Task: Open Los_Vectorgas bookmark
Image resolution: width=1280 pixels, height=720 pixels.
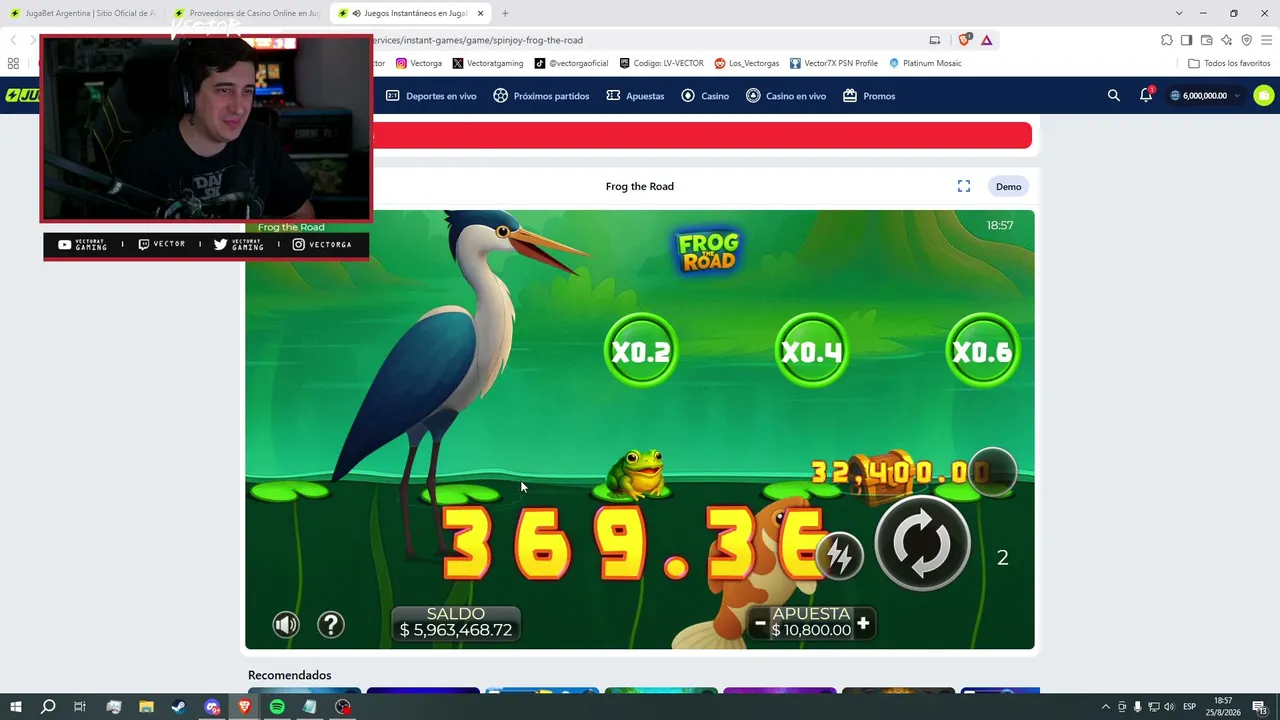Action: [747, 63]
